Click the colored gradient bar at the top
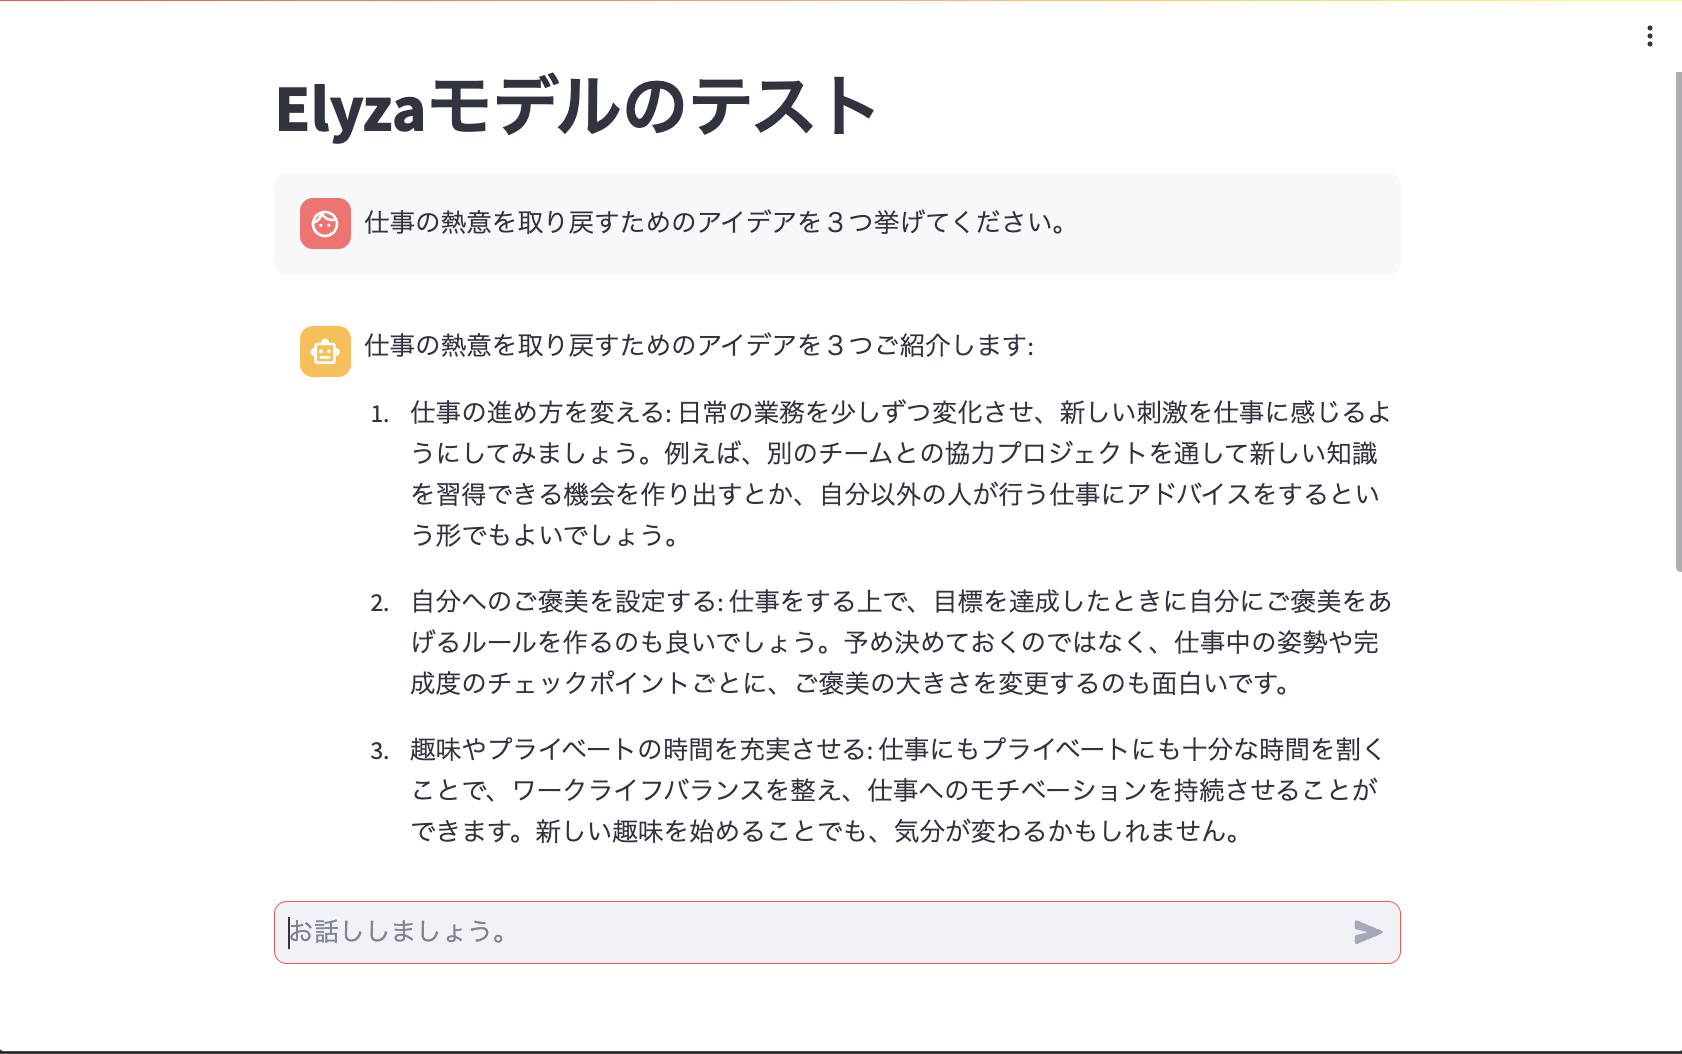 [841, 4]
